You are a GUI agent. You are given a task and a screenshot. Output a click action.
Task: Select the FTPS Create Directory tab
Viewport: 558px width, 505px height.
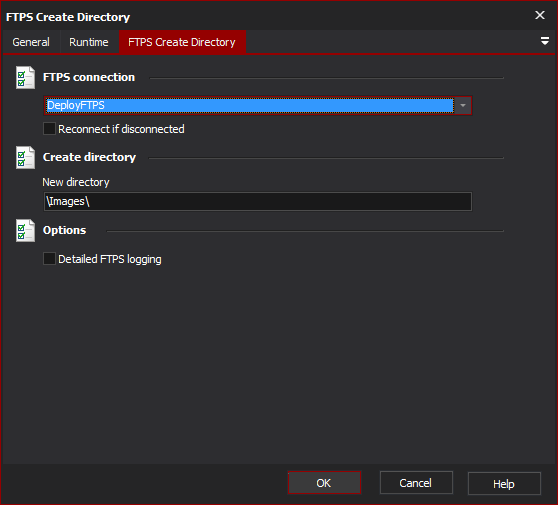pyautogui.click(x=182, y=42)
